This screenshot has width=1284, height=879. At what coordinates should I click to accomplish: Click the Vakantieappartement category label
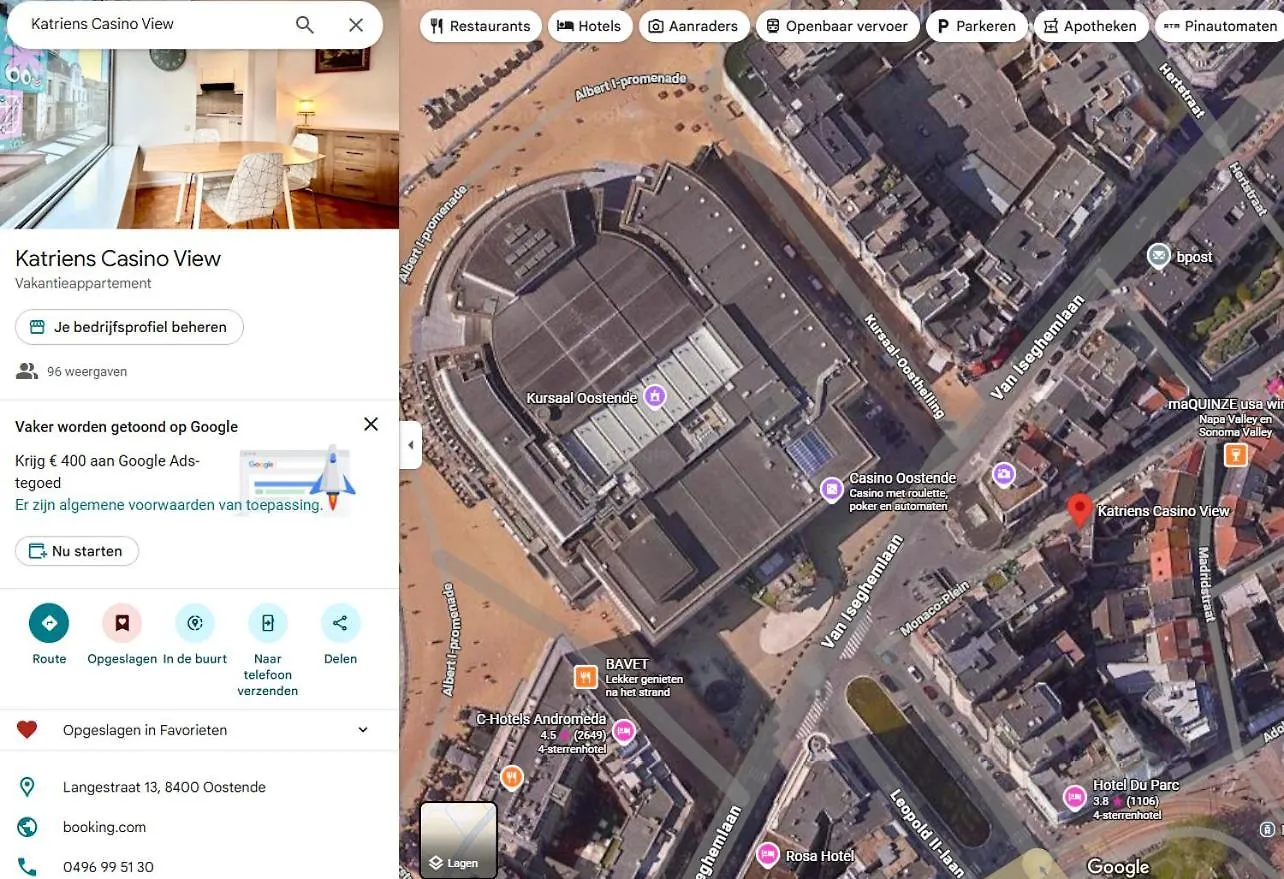click(83, 283)
